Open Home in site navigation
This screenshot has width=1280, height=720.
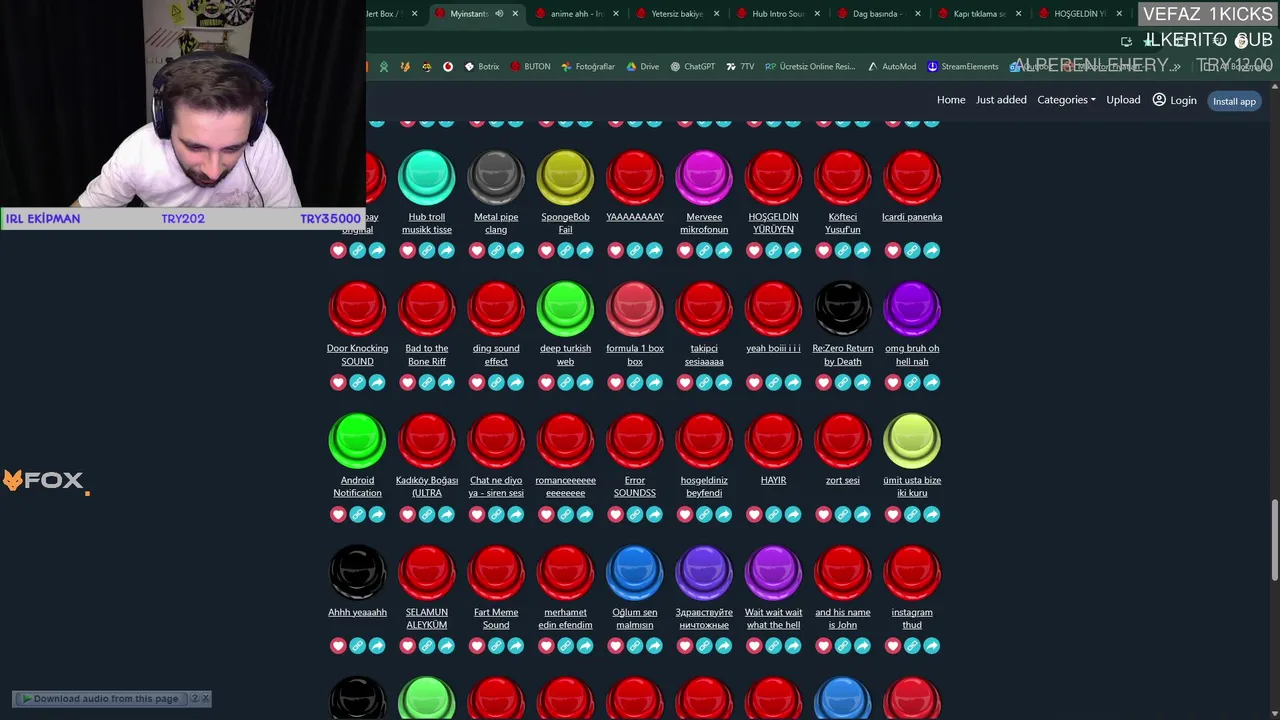(x=951, y=100)
